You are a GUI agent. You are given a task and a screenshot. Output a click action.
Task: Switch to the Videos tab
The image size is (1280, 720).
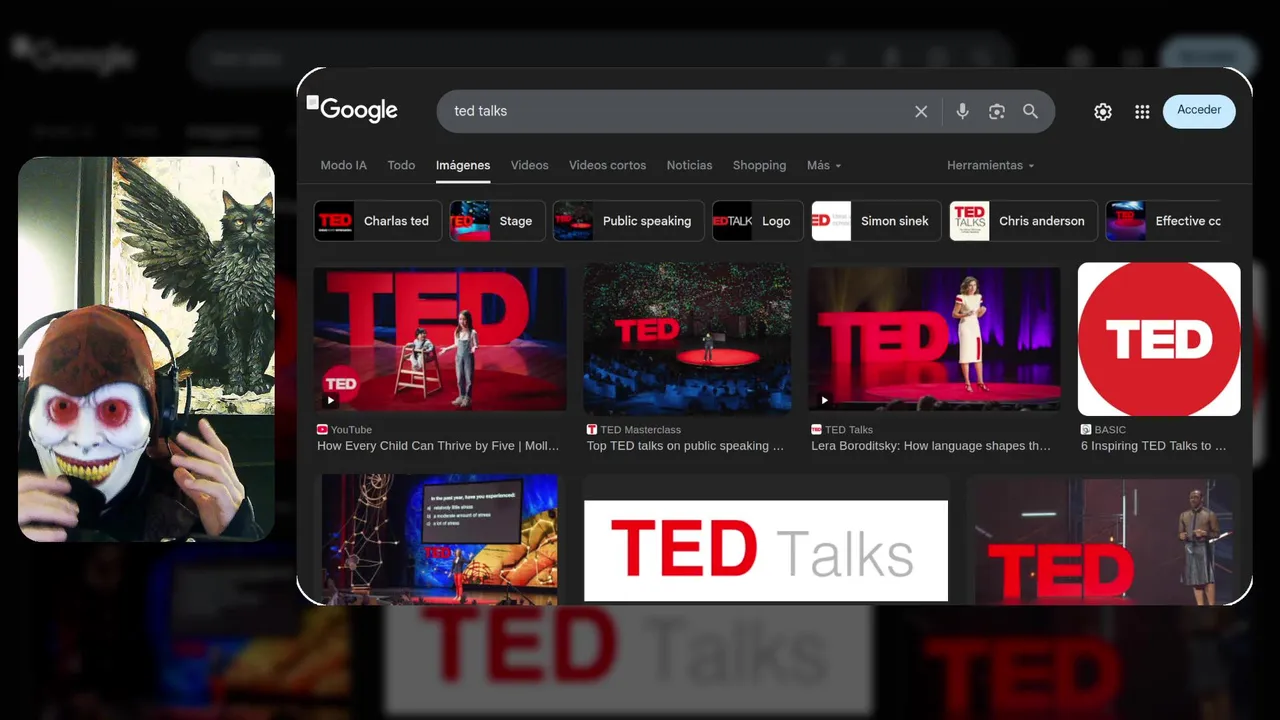pos(529,165)
